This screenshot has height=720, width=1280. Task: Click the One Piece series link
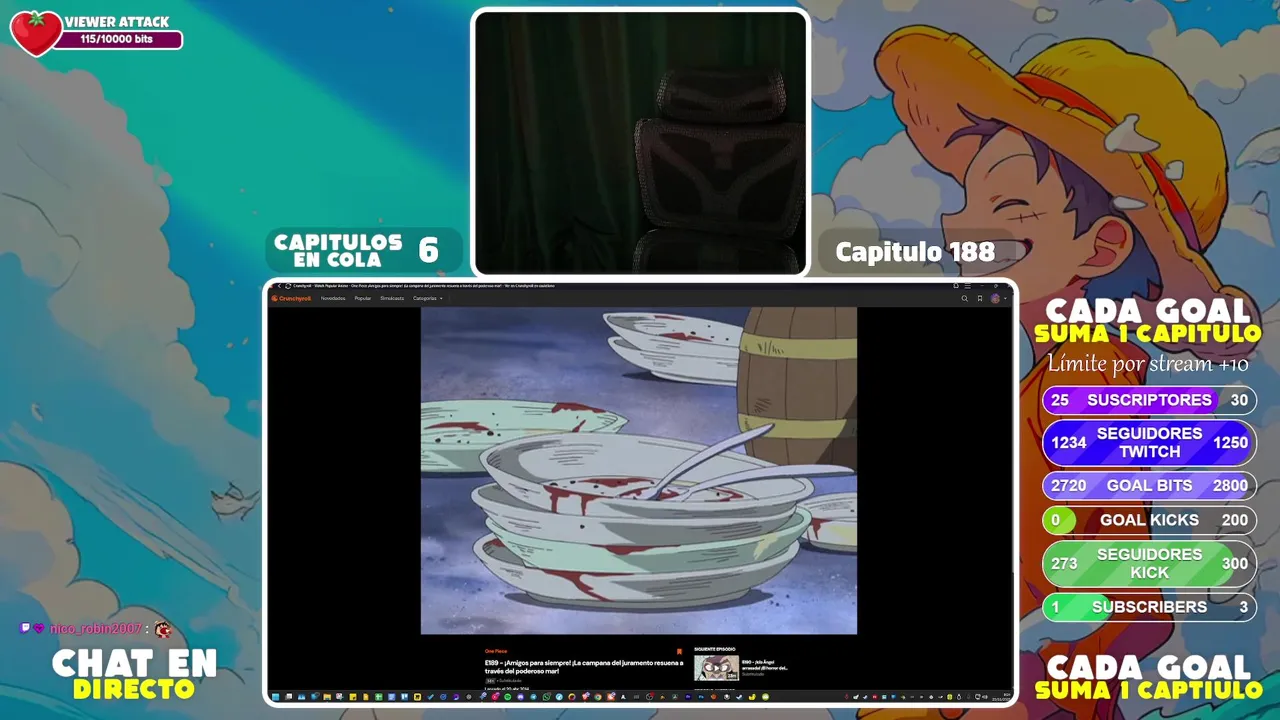[x=496, y=651]
